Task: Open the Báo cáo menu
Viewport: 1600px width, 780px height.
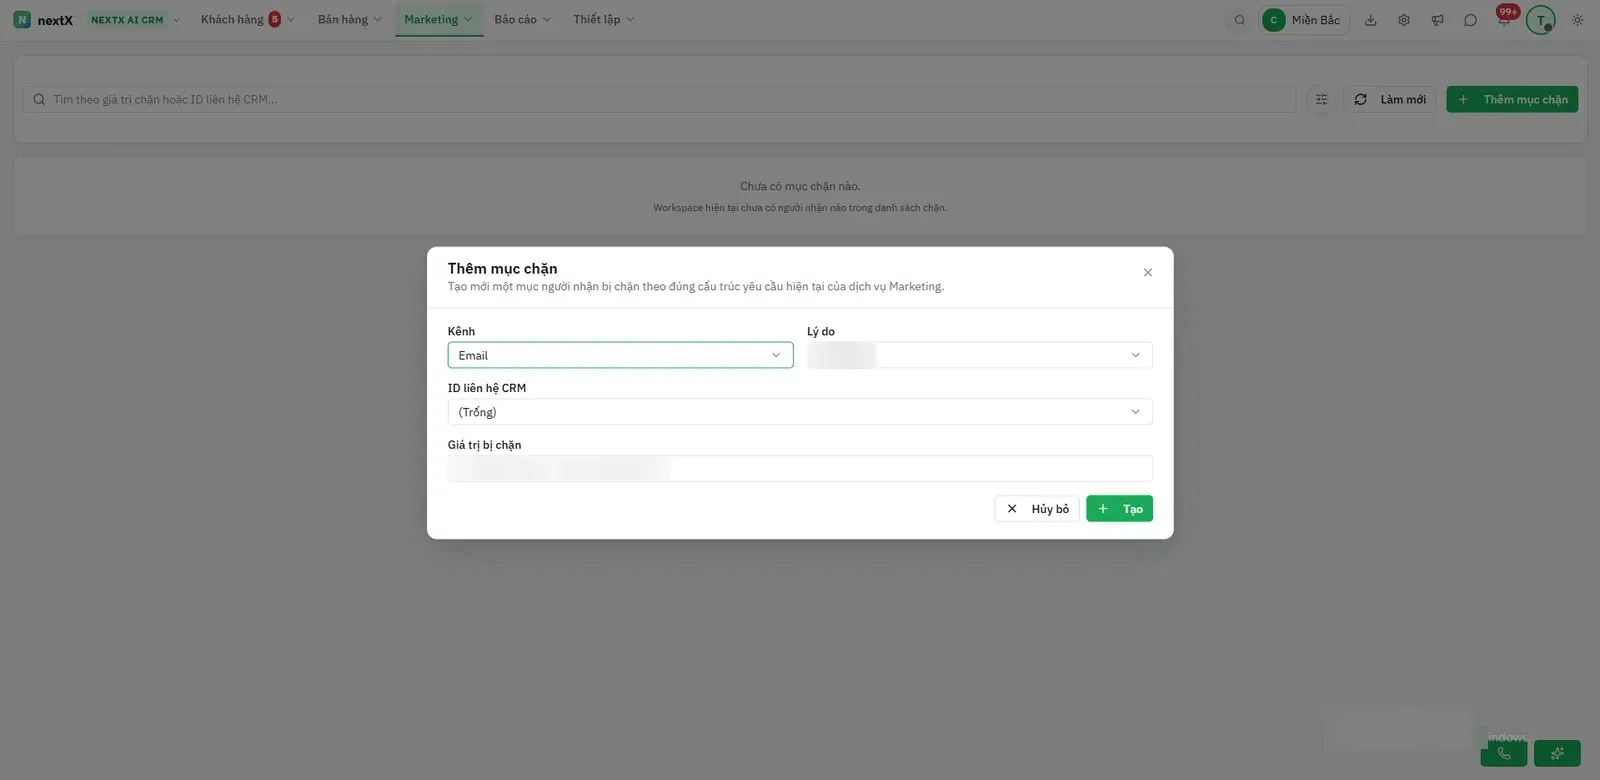Action: pyautogui.click(x=522, y=20)
